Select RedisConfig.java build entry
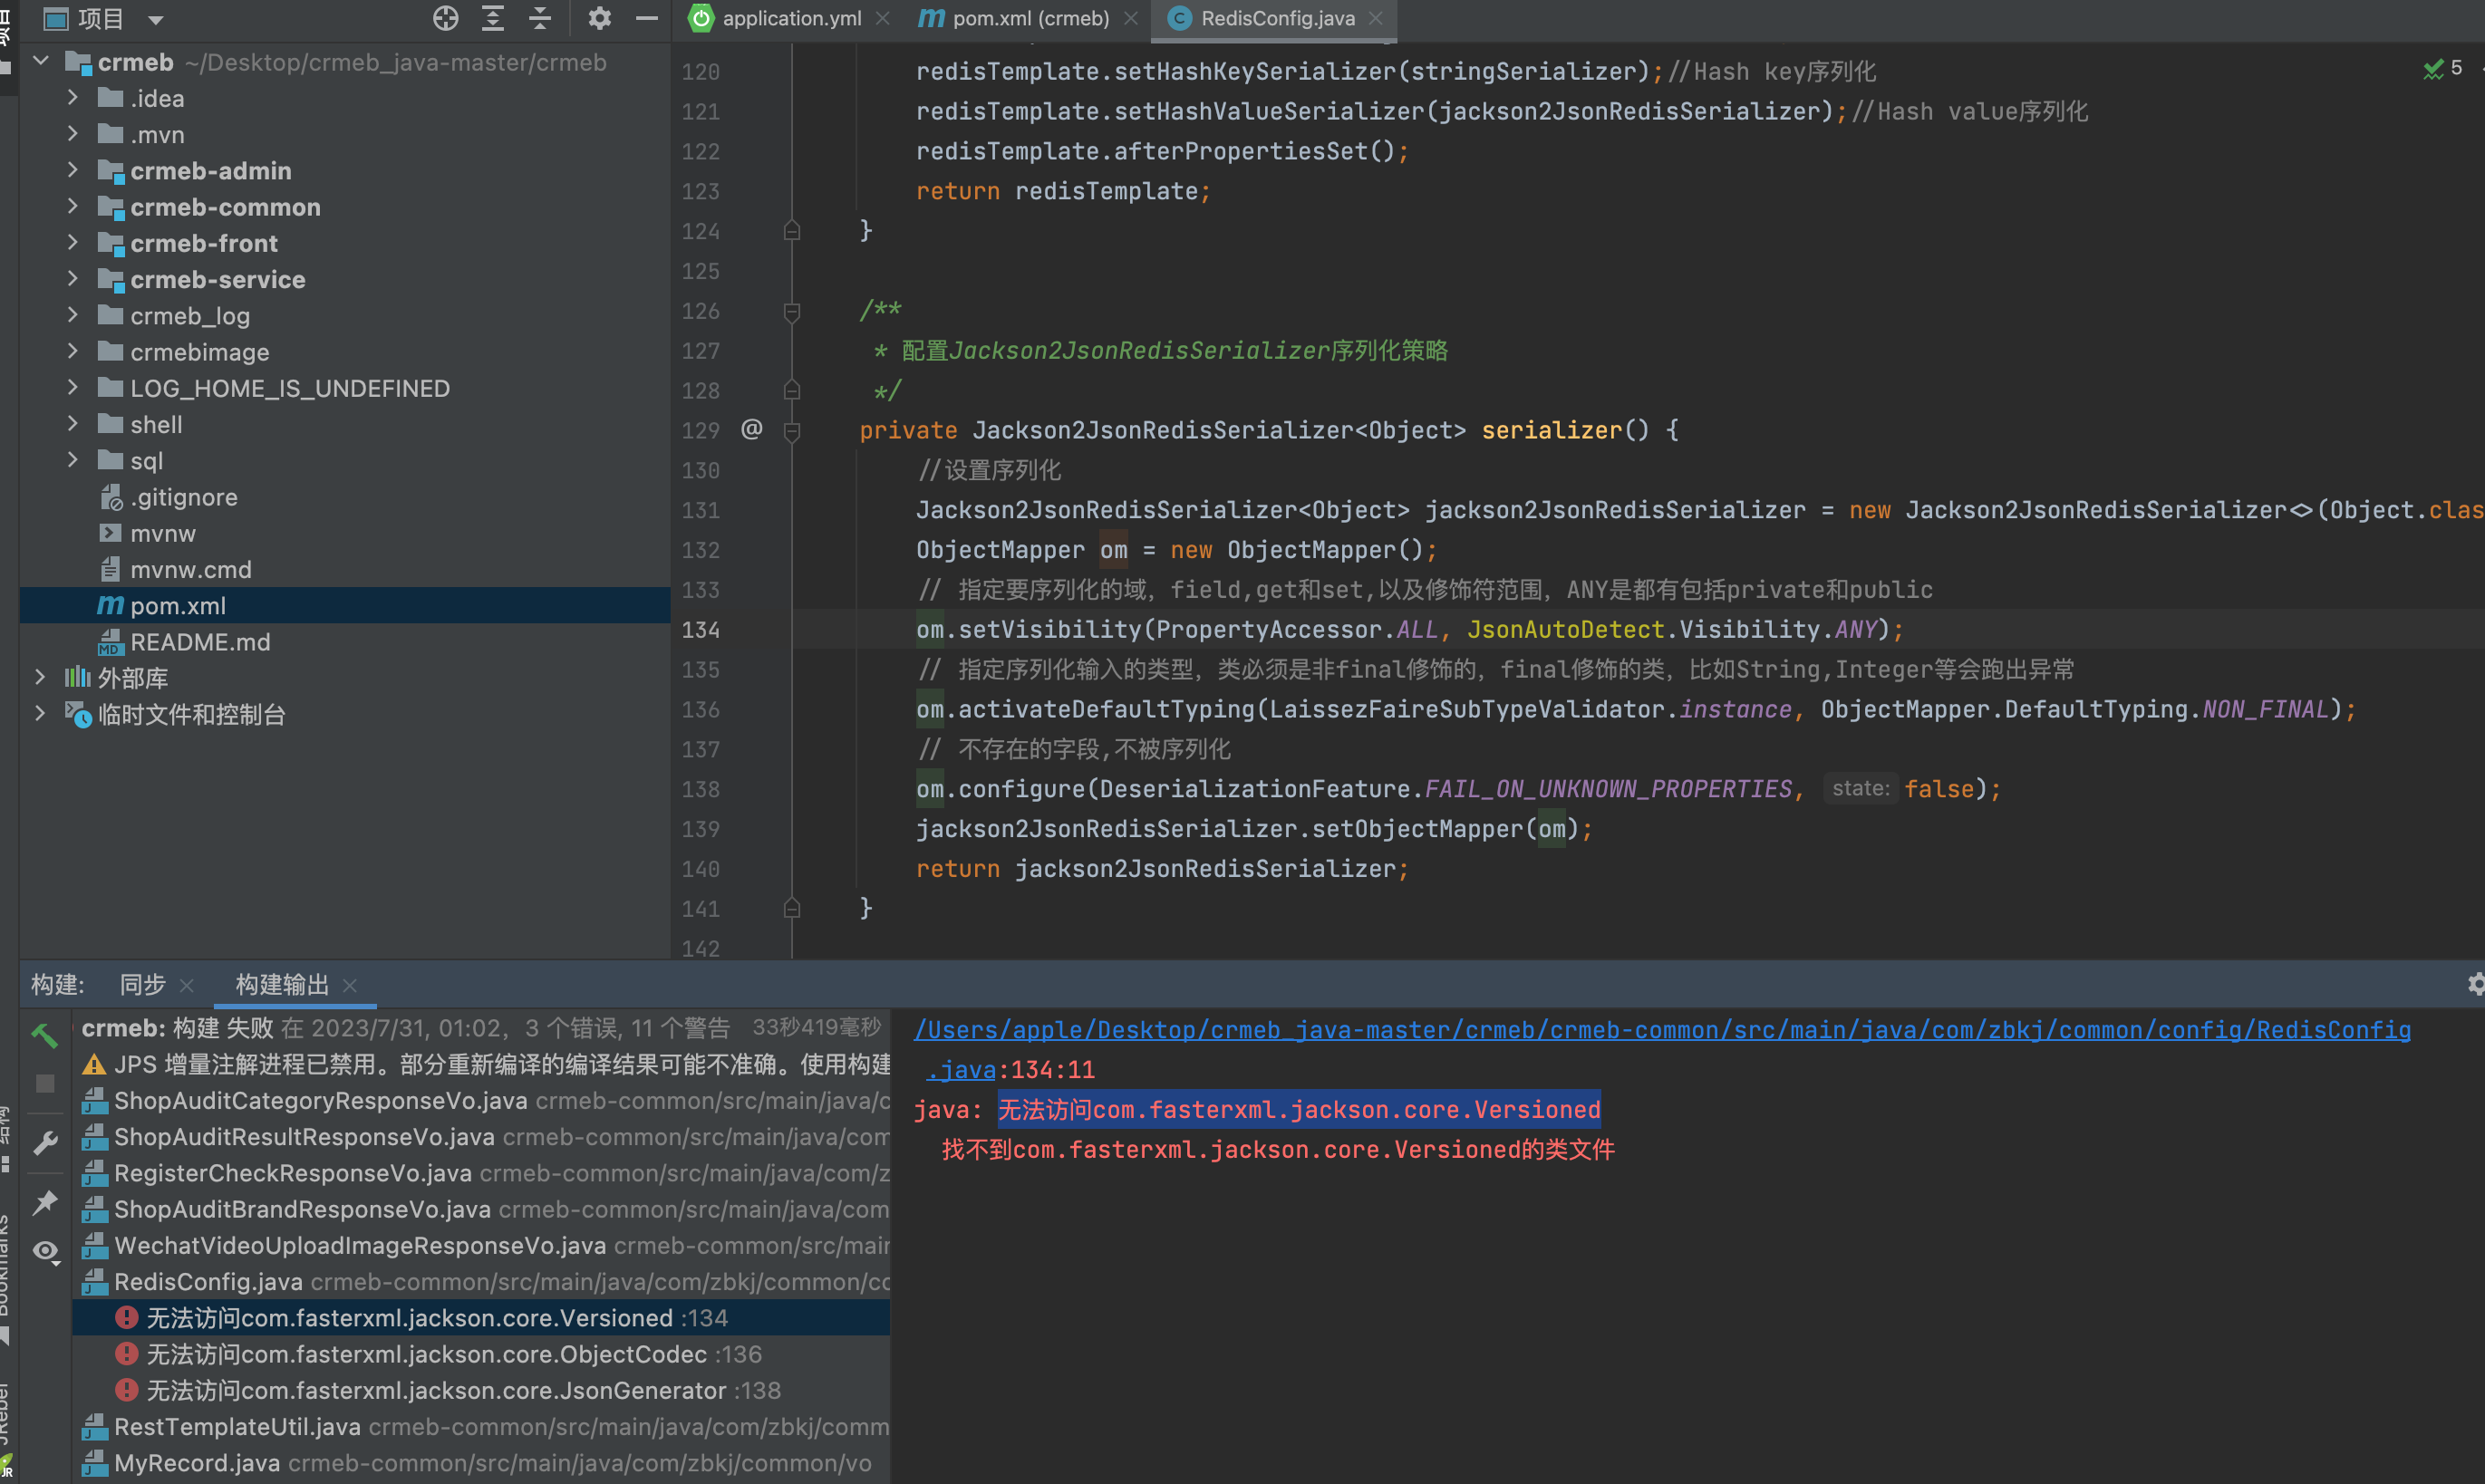Image resolution: width=2485 pixels, height=1484 pixels. point(481,1282)
